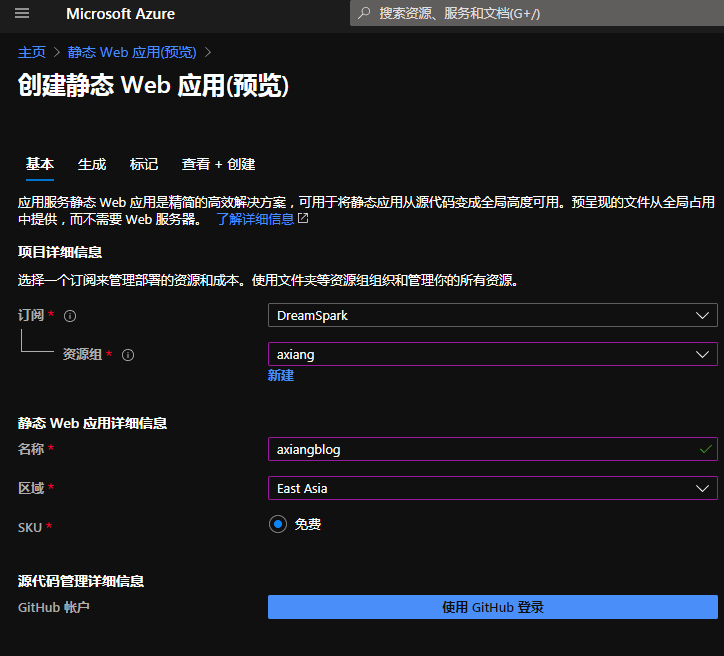The image size is (724, 656).
Task: Click 使用 GitHub 登录 button
Action: [493, 607]
